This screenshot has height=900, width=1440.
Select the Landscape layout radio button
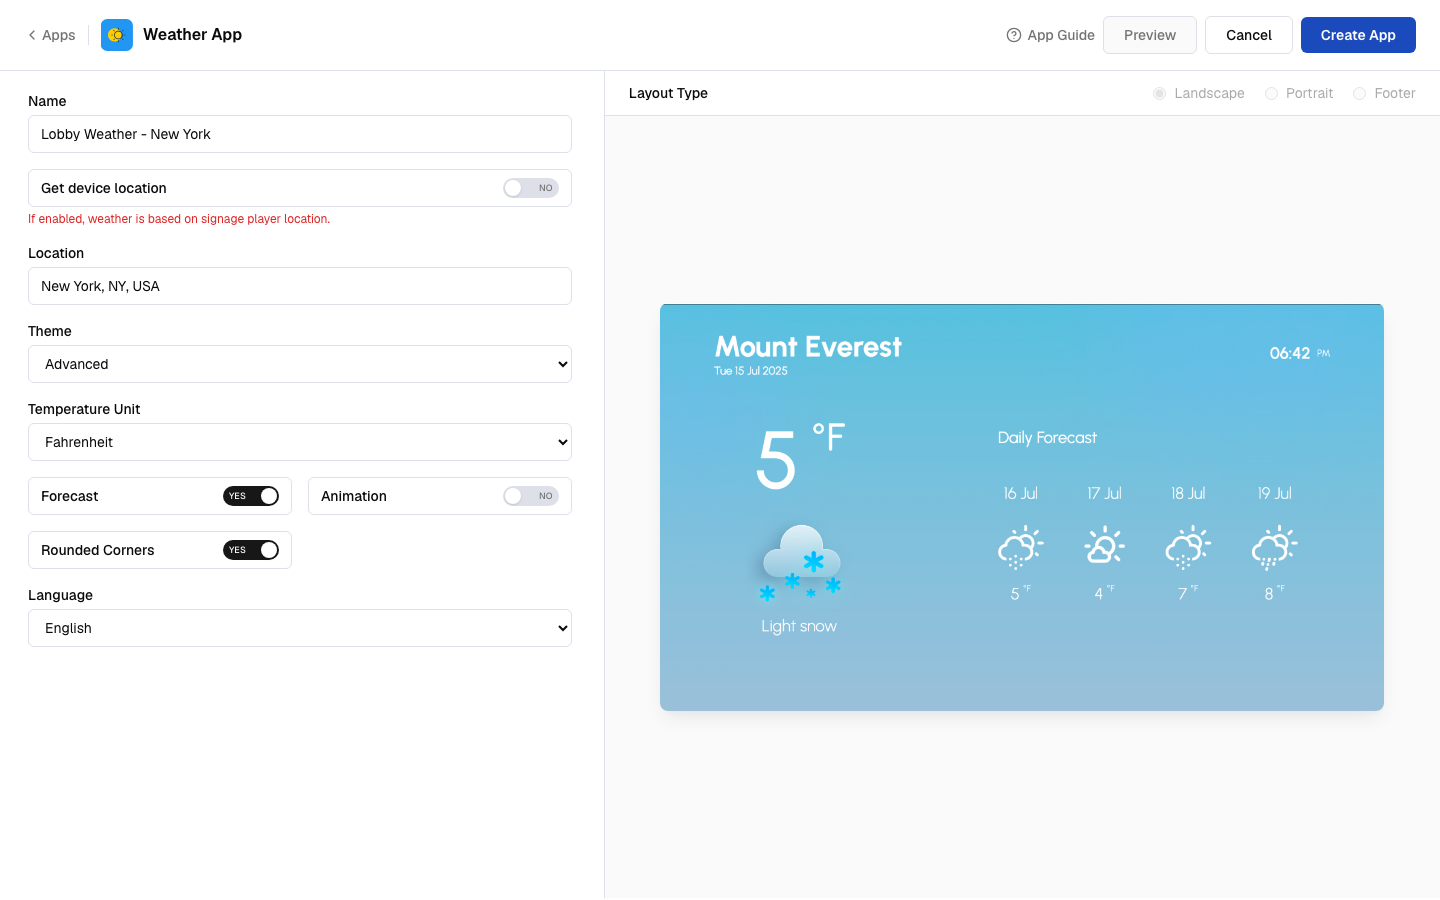pos(1160,93)
